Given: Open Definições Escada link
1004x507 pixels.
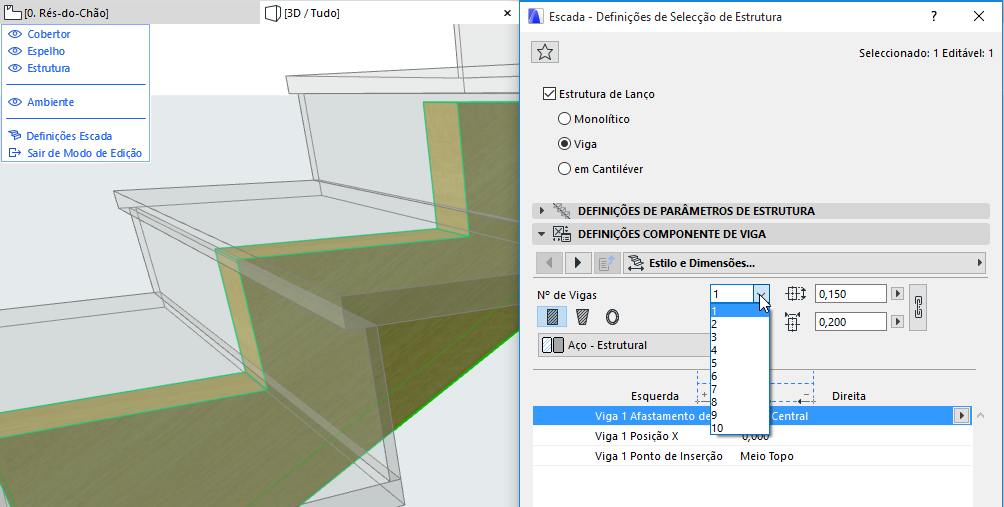Looking at the screenshot, I should pyautogui.click(x=69, y=136).
